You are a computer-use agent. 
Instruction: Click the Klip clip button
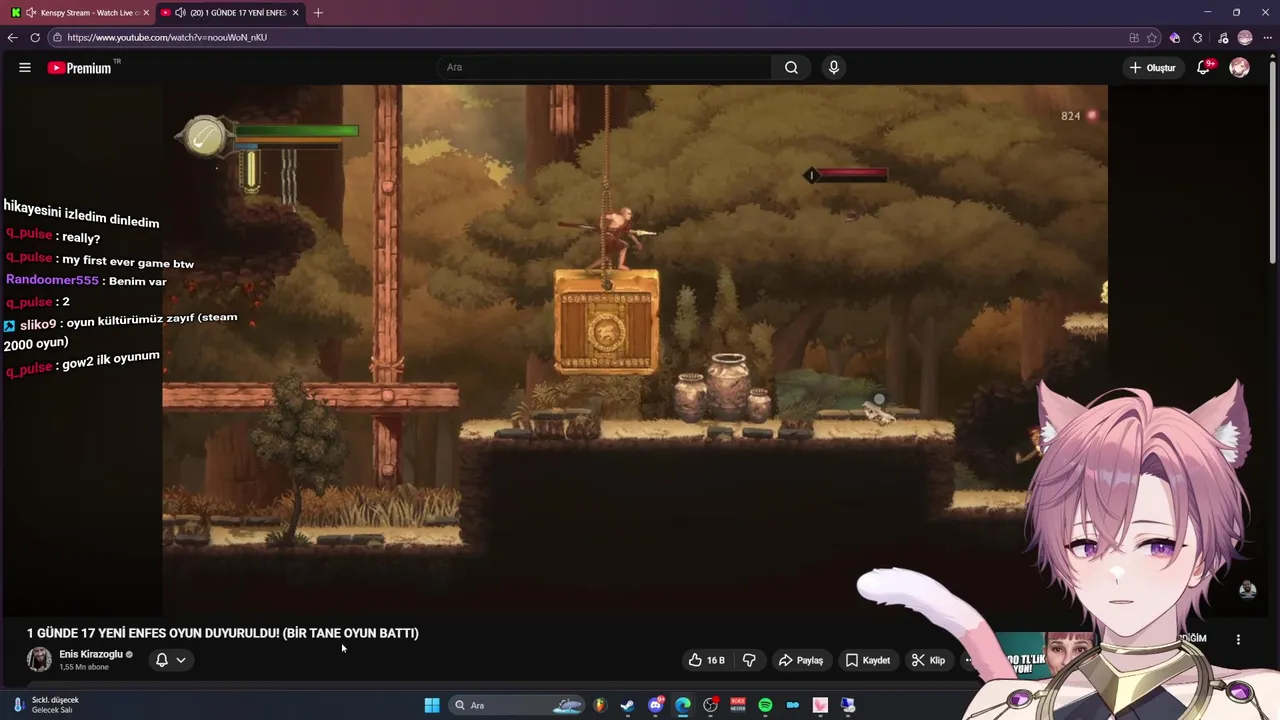coord(929,660)
